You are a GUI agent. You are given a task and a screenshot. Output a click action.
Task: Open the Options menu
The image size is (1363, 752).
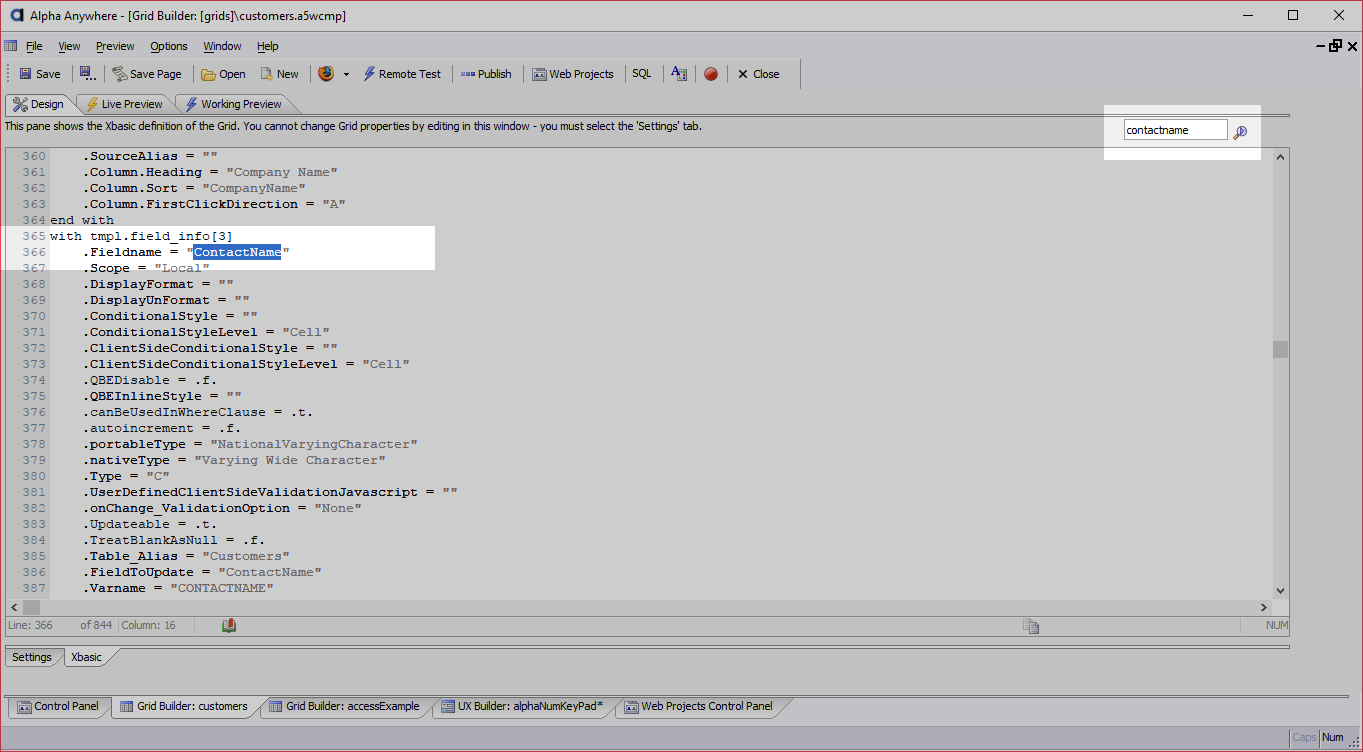(x=169, y=46)
